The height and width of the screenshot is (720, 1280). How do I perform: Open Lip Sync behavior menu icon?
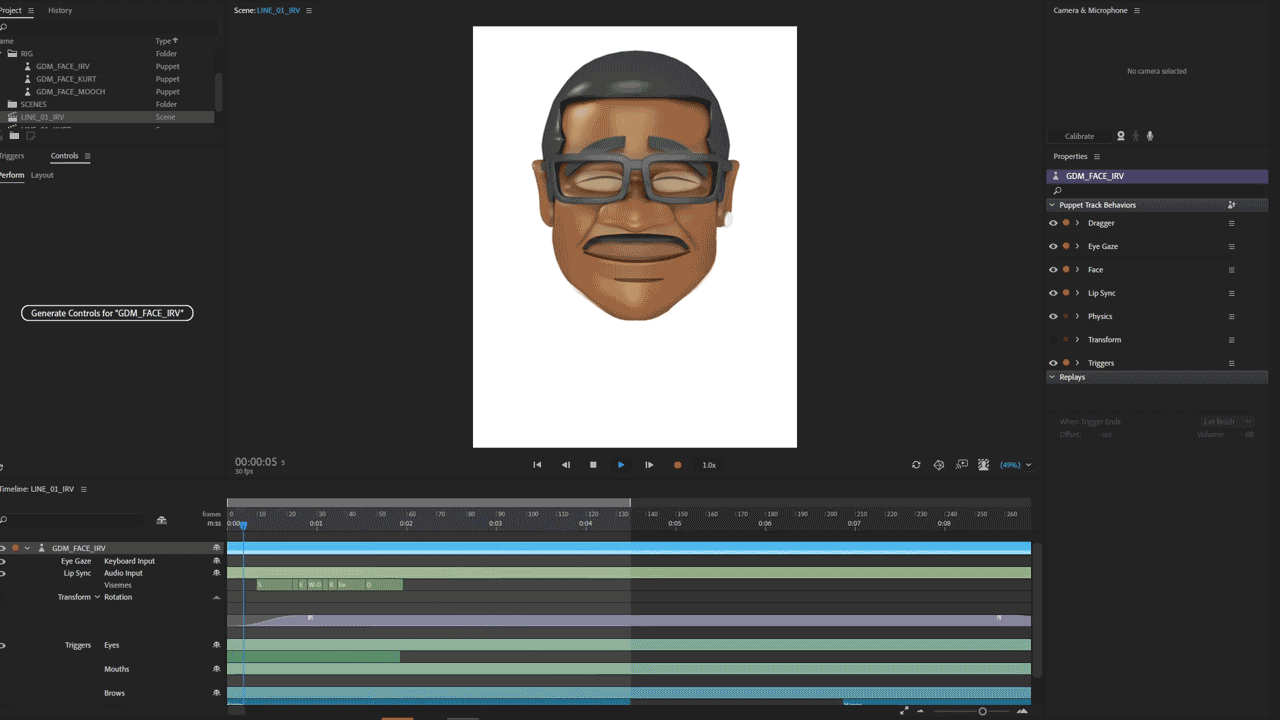[1231, 293]
